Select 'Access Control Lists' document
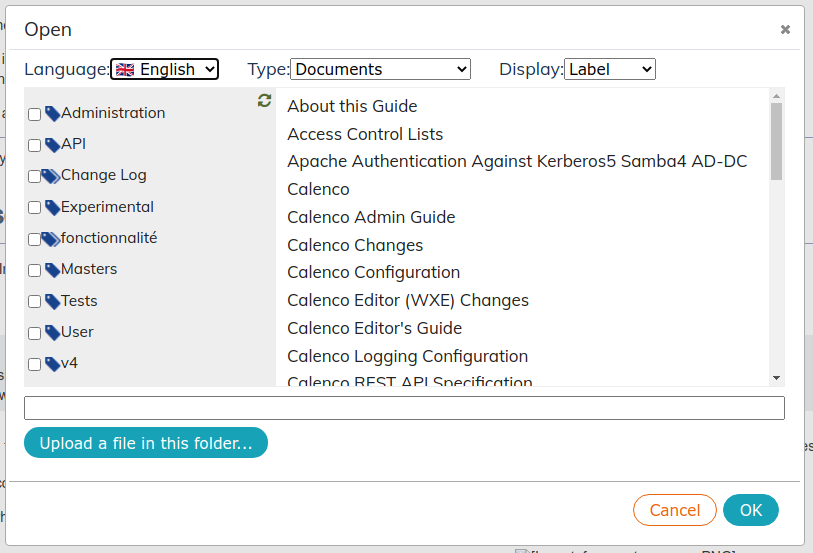Viewport: 813px width, 553px height. (x=365, y=134)
